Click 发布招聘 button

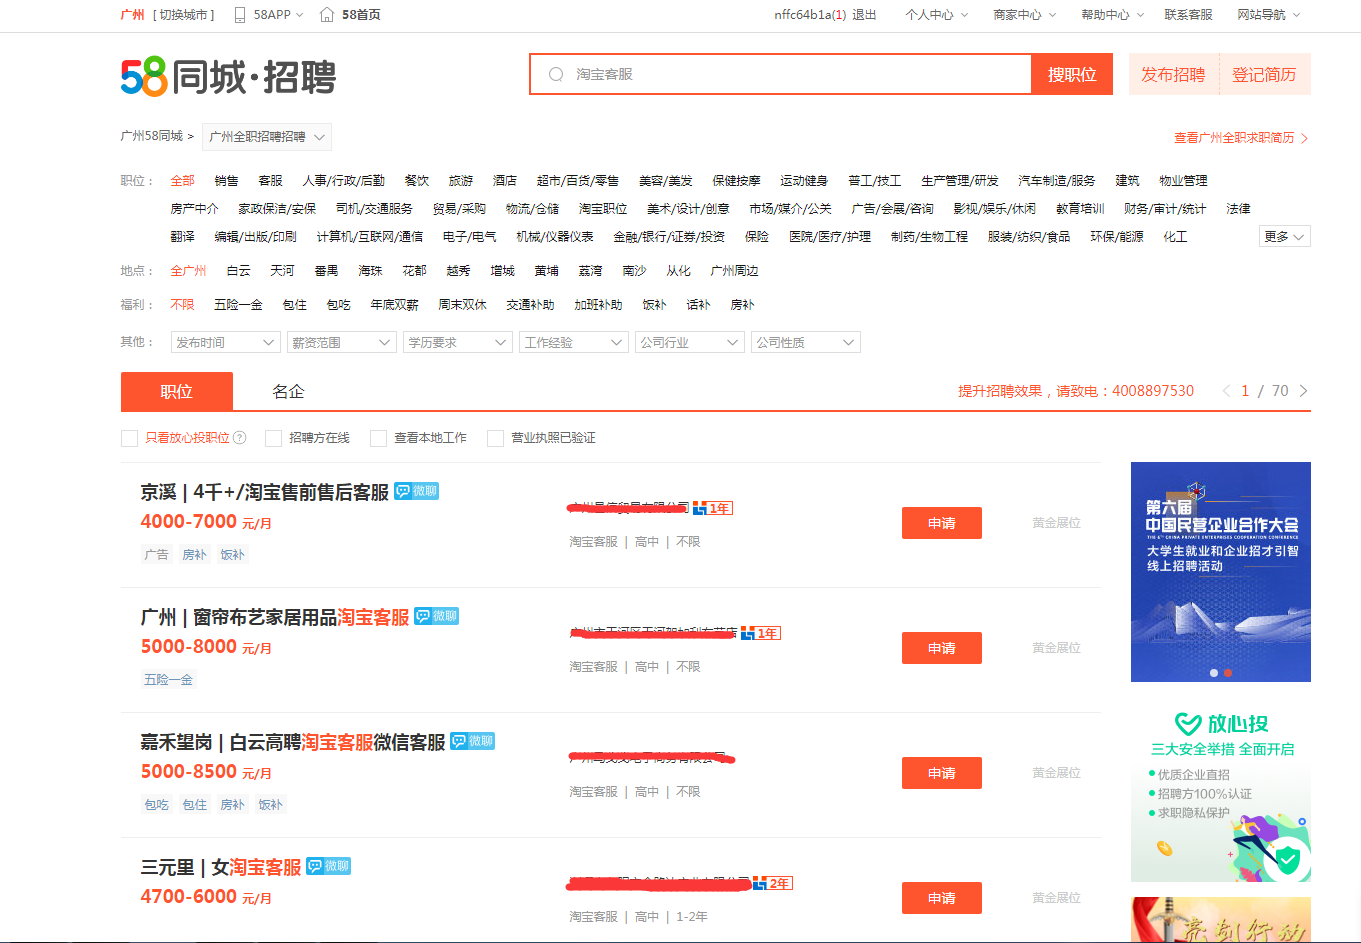click(1174, 75)
